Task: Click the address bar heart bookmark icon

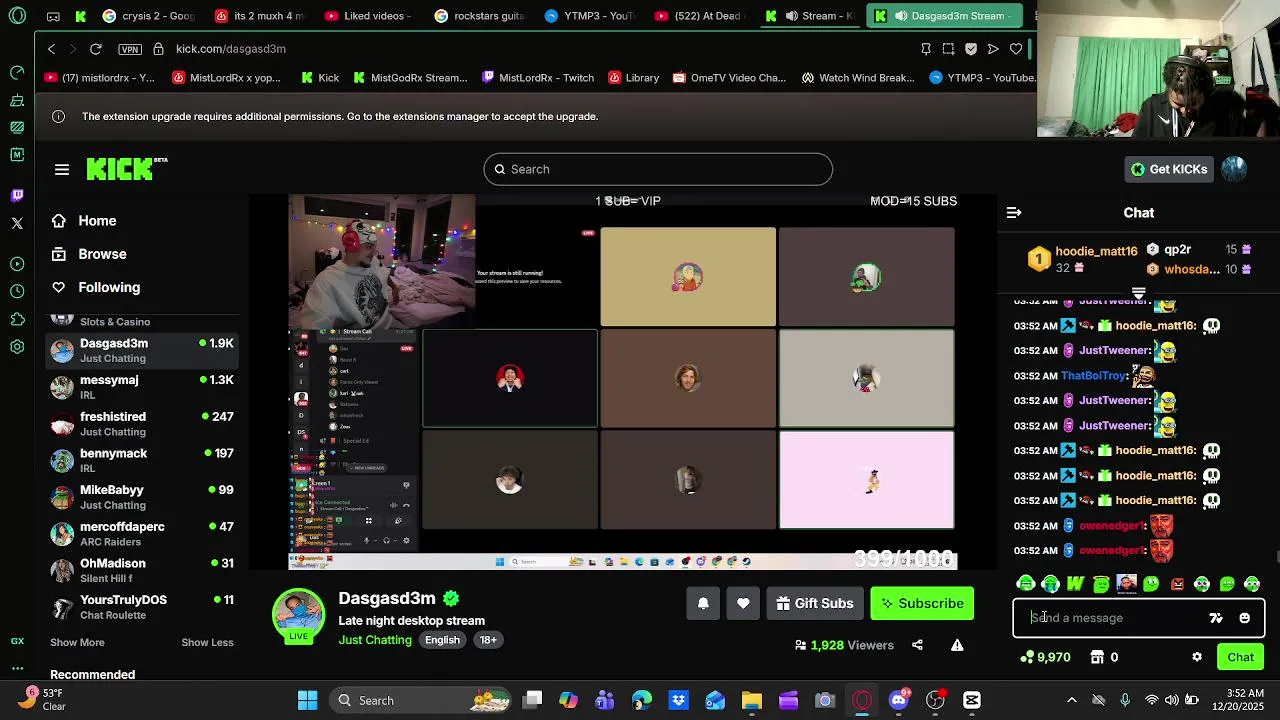Action: 1016,49
